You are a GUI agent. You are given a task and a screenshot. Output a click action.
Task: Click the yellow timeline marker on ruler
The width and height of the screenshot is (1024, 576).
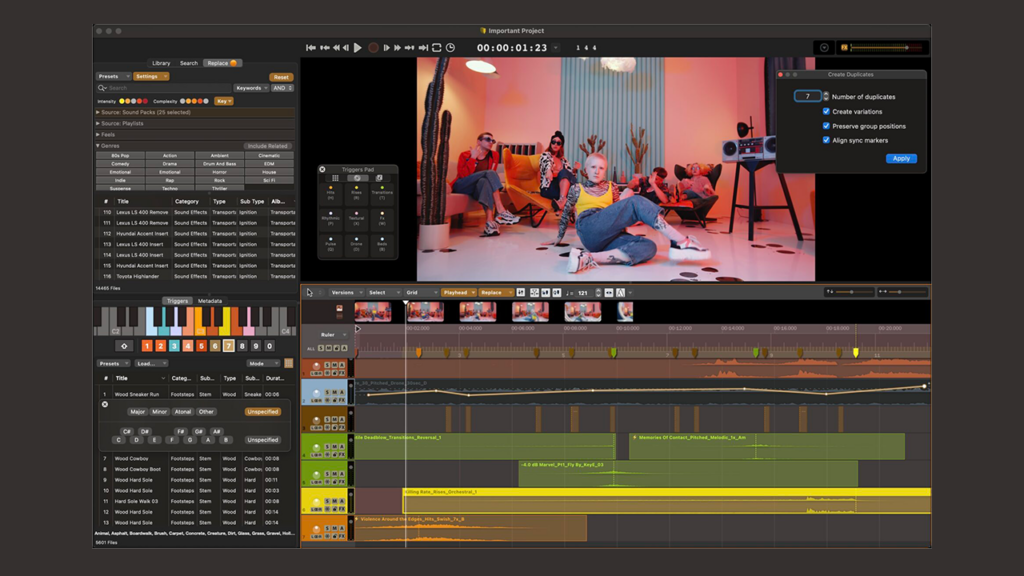point(856,353)
